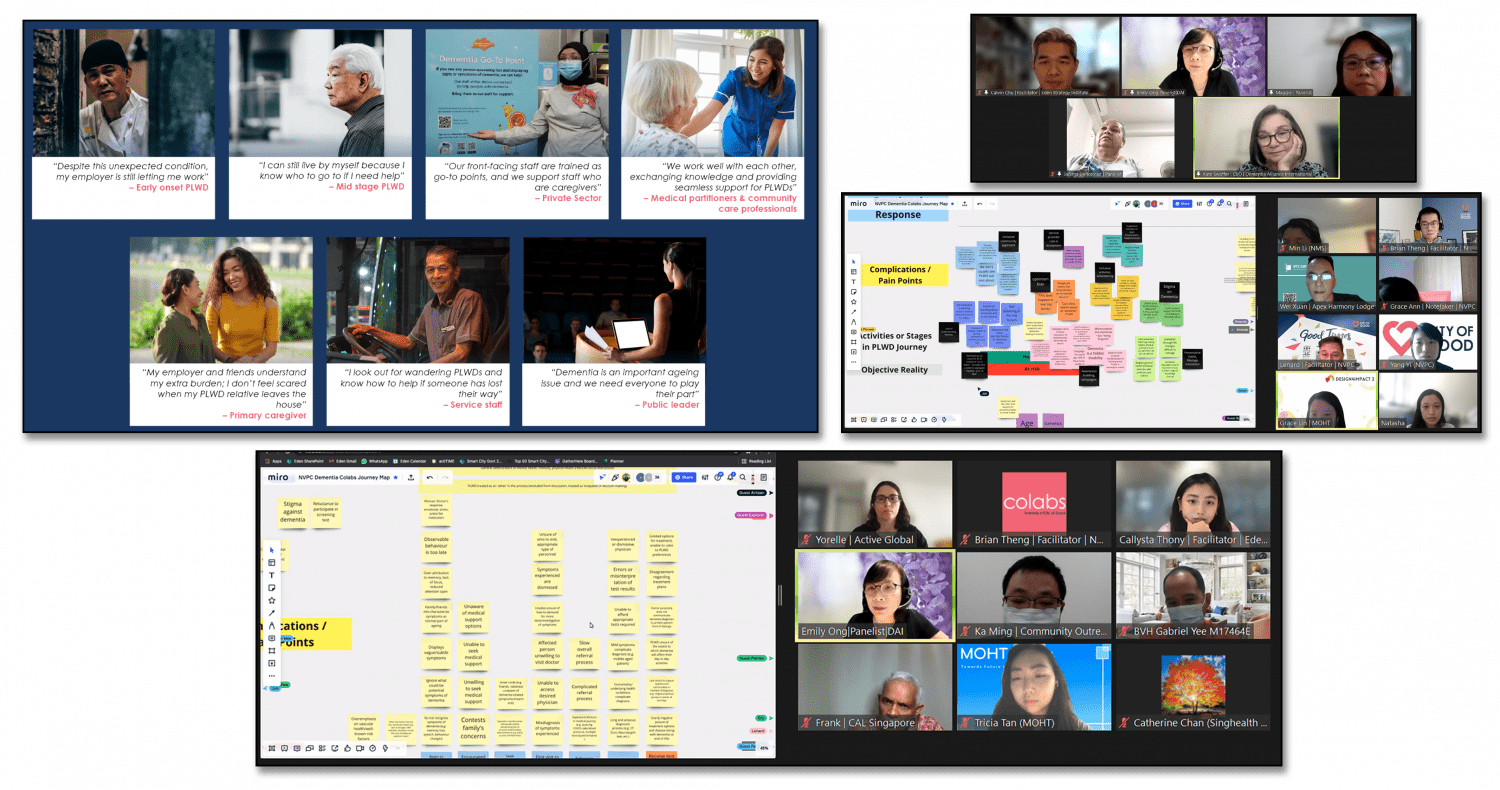Open Eden SharePoint bookmark
This screenshot has width=1500, height=790.
306,461
